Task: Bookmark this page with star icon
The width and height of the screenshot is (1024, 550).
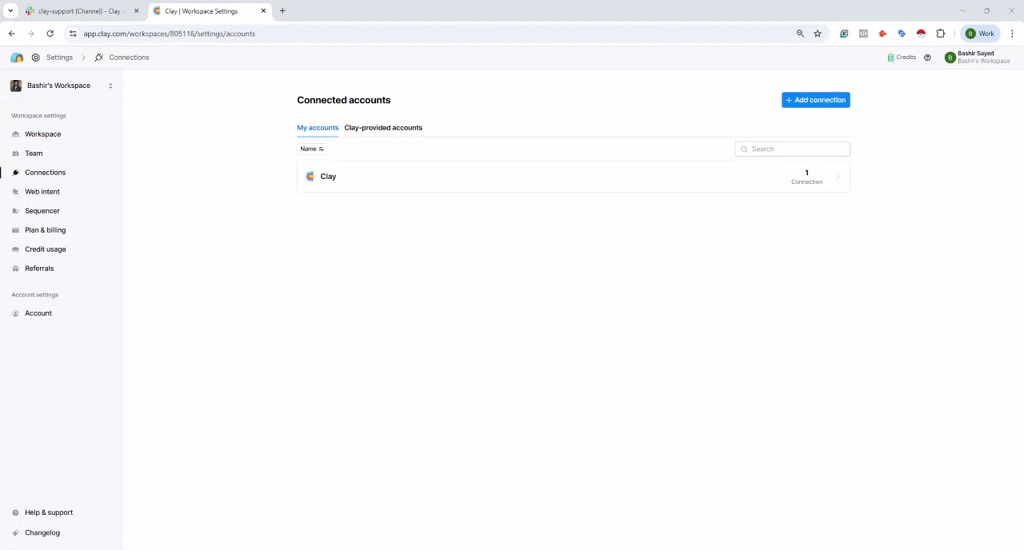Action: (x=817, y=33)
